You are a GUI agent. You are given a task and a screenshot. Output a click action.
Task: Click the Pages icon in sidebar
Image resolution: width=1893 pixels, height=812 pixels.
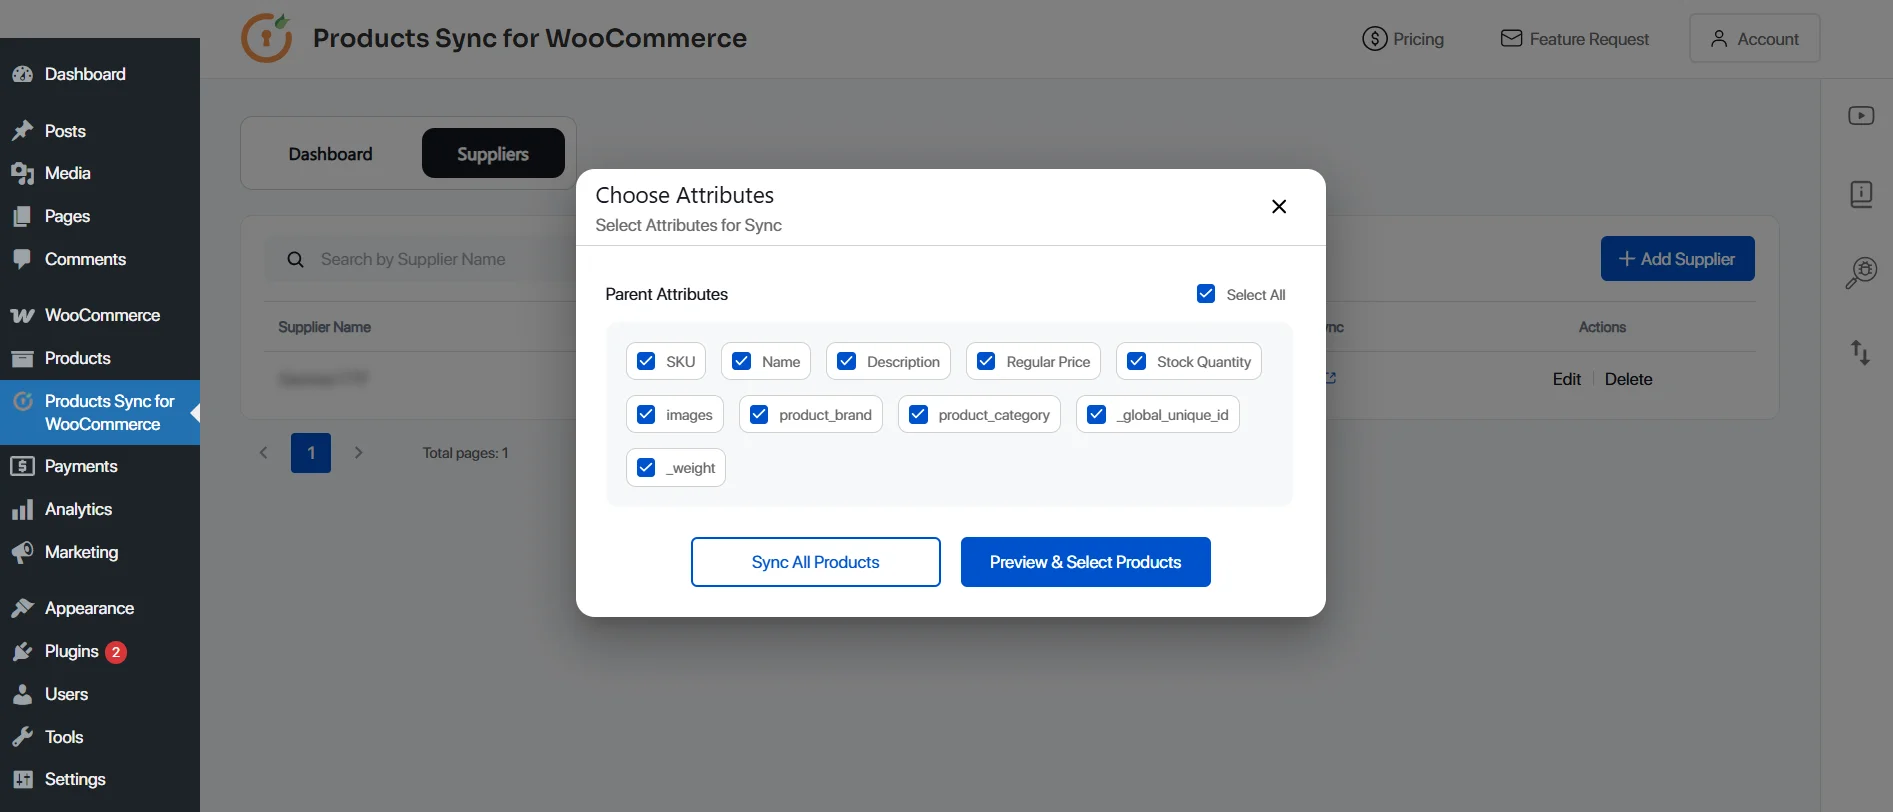coord(22,216)
